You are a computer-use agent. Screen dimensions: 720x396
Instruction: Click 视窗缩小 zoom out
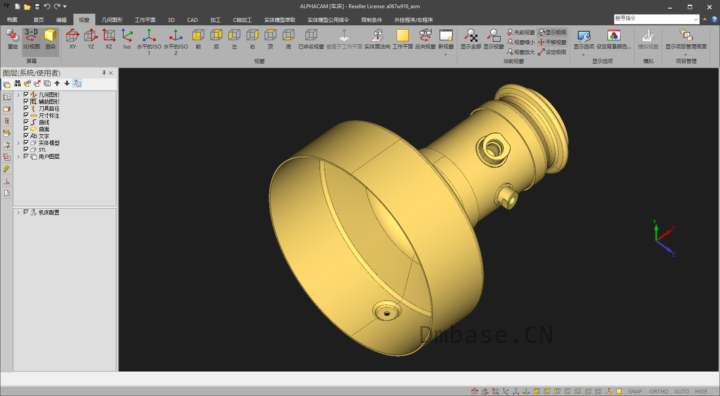521,42
